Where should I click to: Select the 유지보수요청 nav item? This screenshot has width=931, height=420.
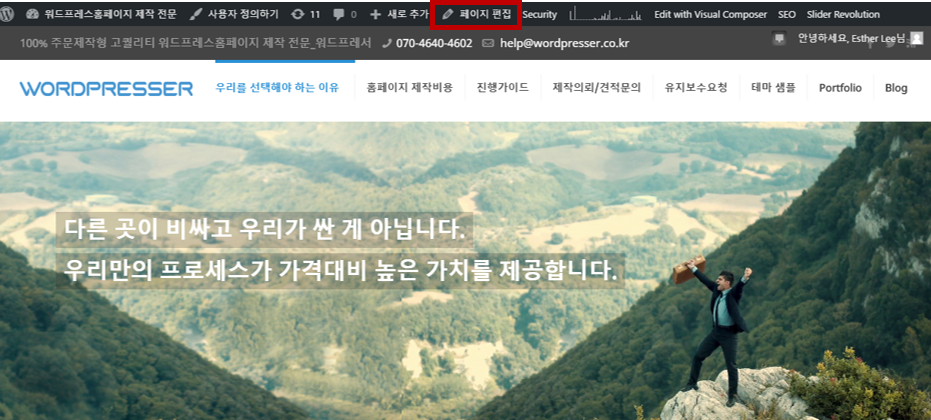tap(696, 88)
